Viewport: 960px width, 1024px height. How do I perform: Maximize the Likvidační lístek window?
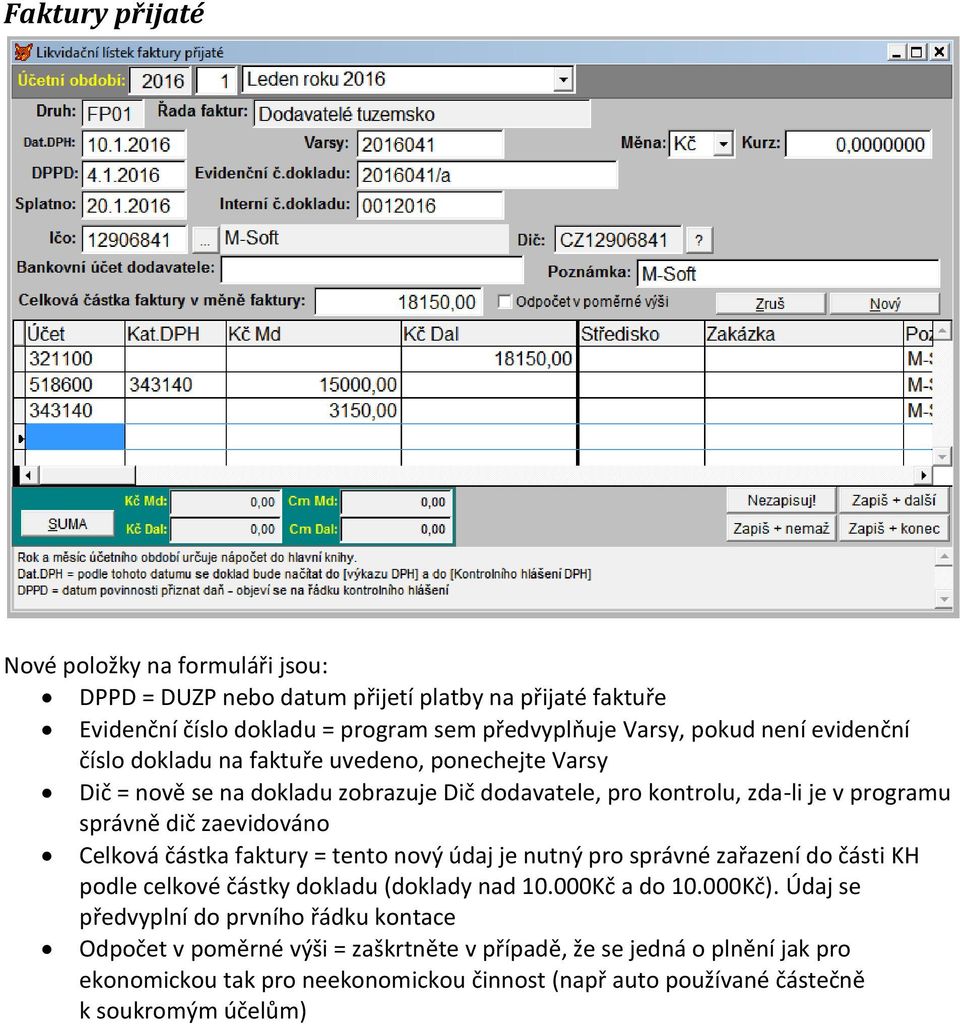click(917, 52)
